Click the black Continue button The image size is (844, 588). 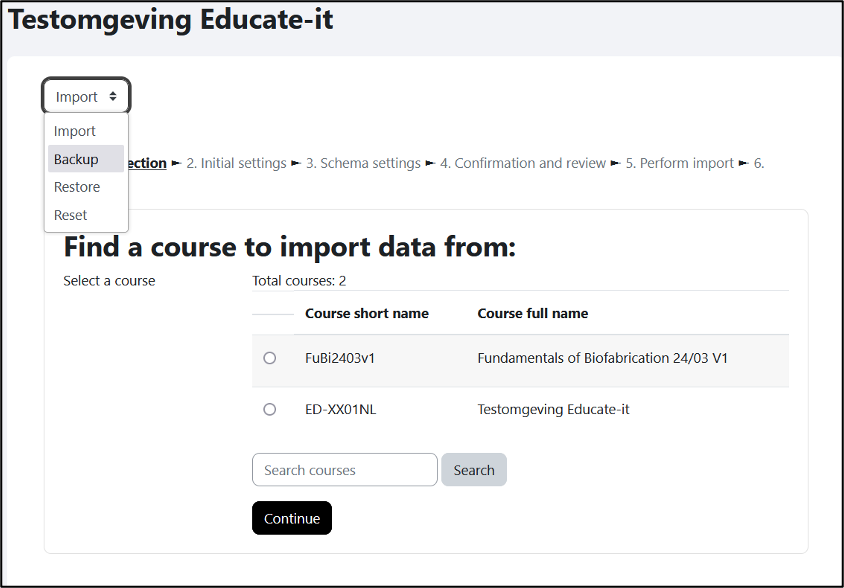292,518
